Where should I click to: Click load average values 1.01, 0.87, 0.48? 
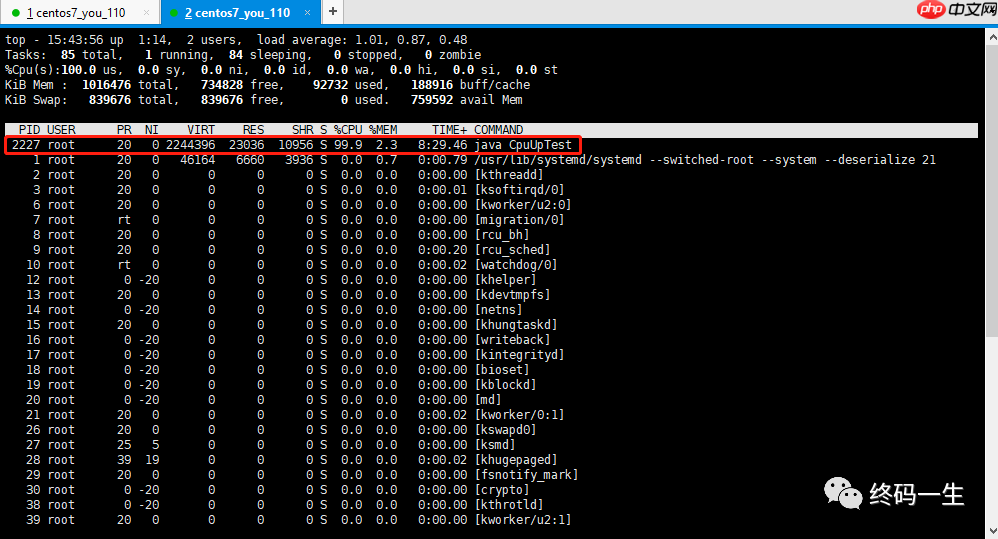[x=411, y=40]
